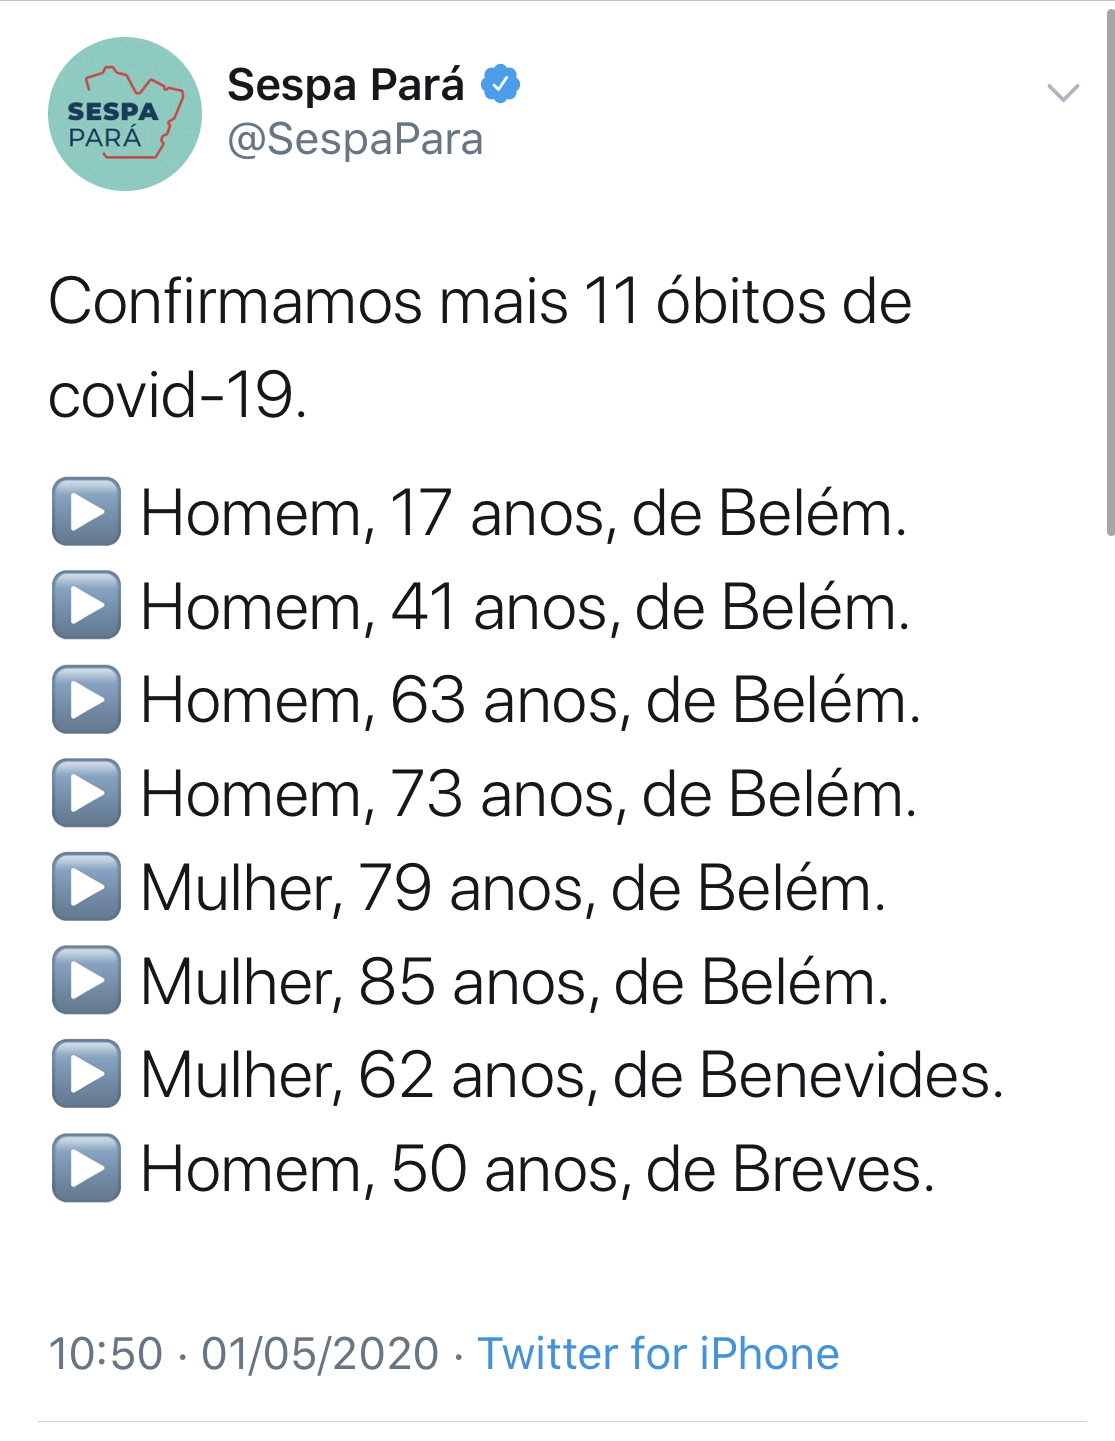
Task: Expand the tweet options chevron
Action: click(1062, 93)
